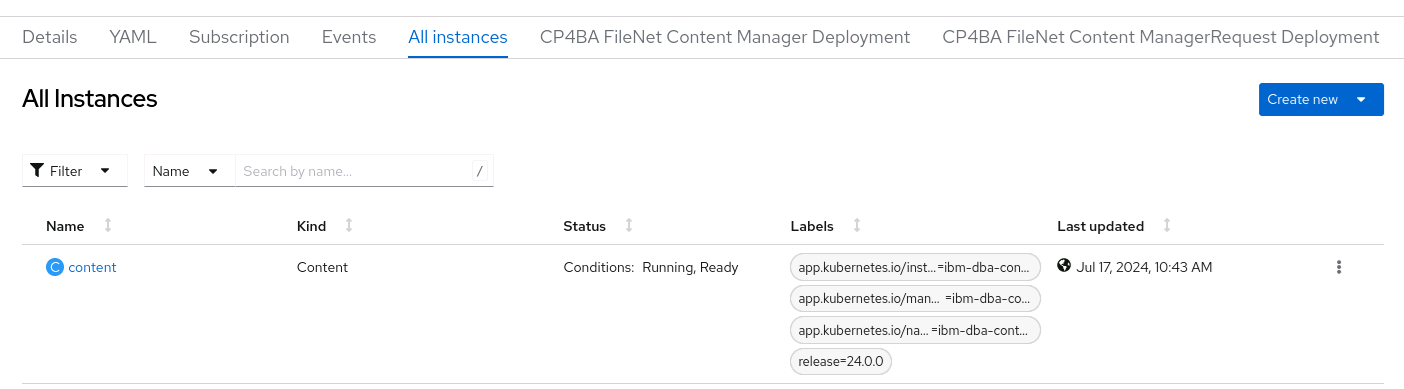
Task: Sort by Kind column sort icon
Action: [x=349, y=226]
